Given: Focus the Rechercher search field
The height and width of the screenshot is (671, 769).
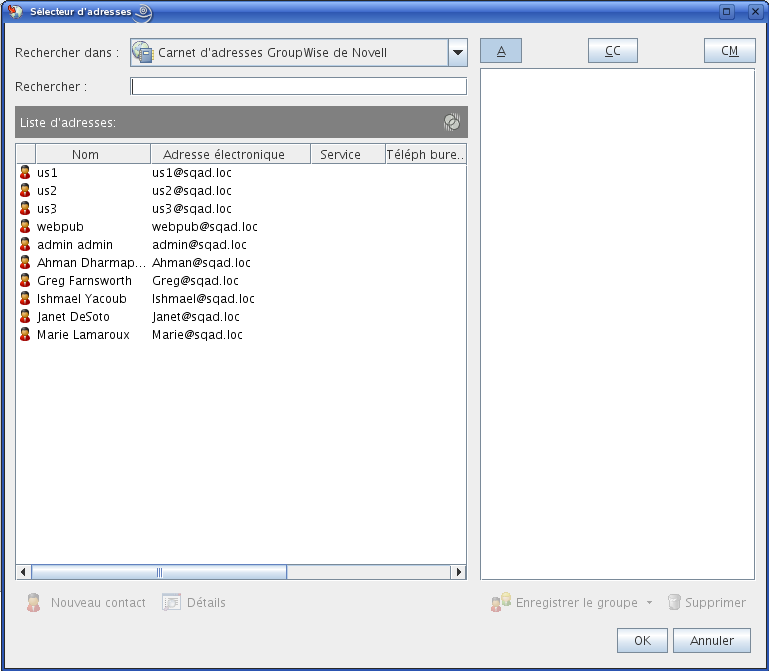Looking at the screenshot, I should point(299,86).
